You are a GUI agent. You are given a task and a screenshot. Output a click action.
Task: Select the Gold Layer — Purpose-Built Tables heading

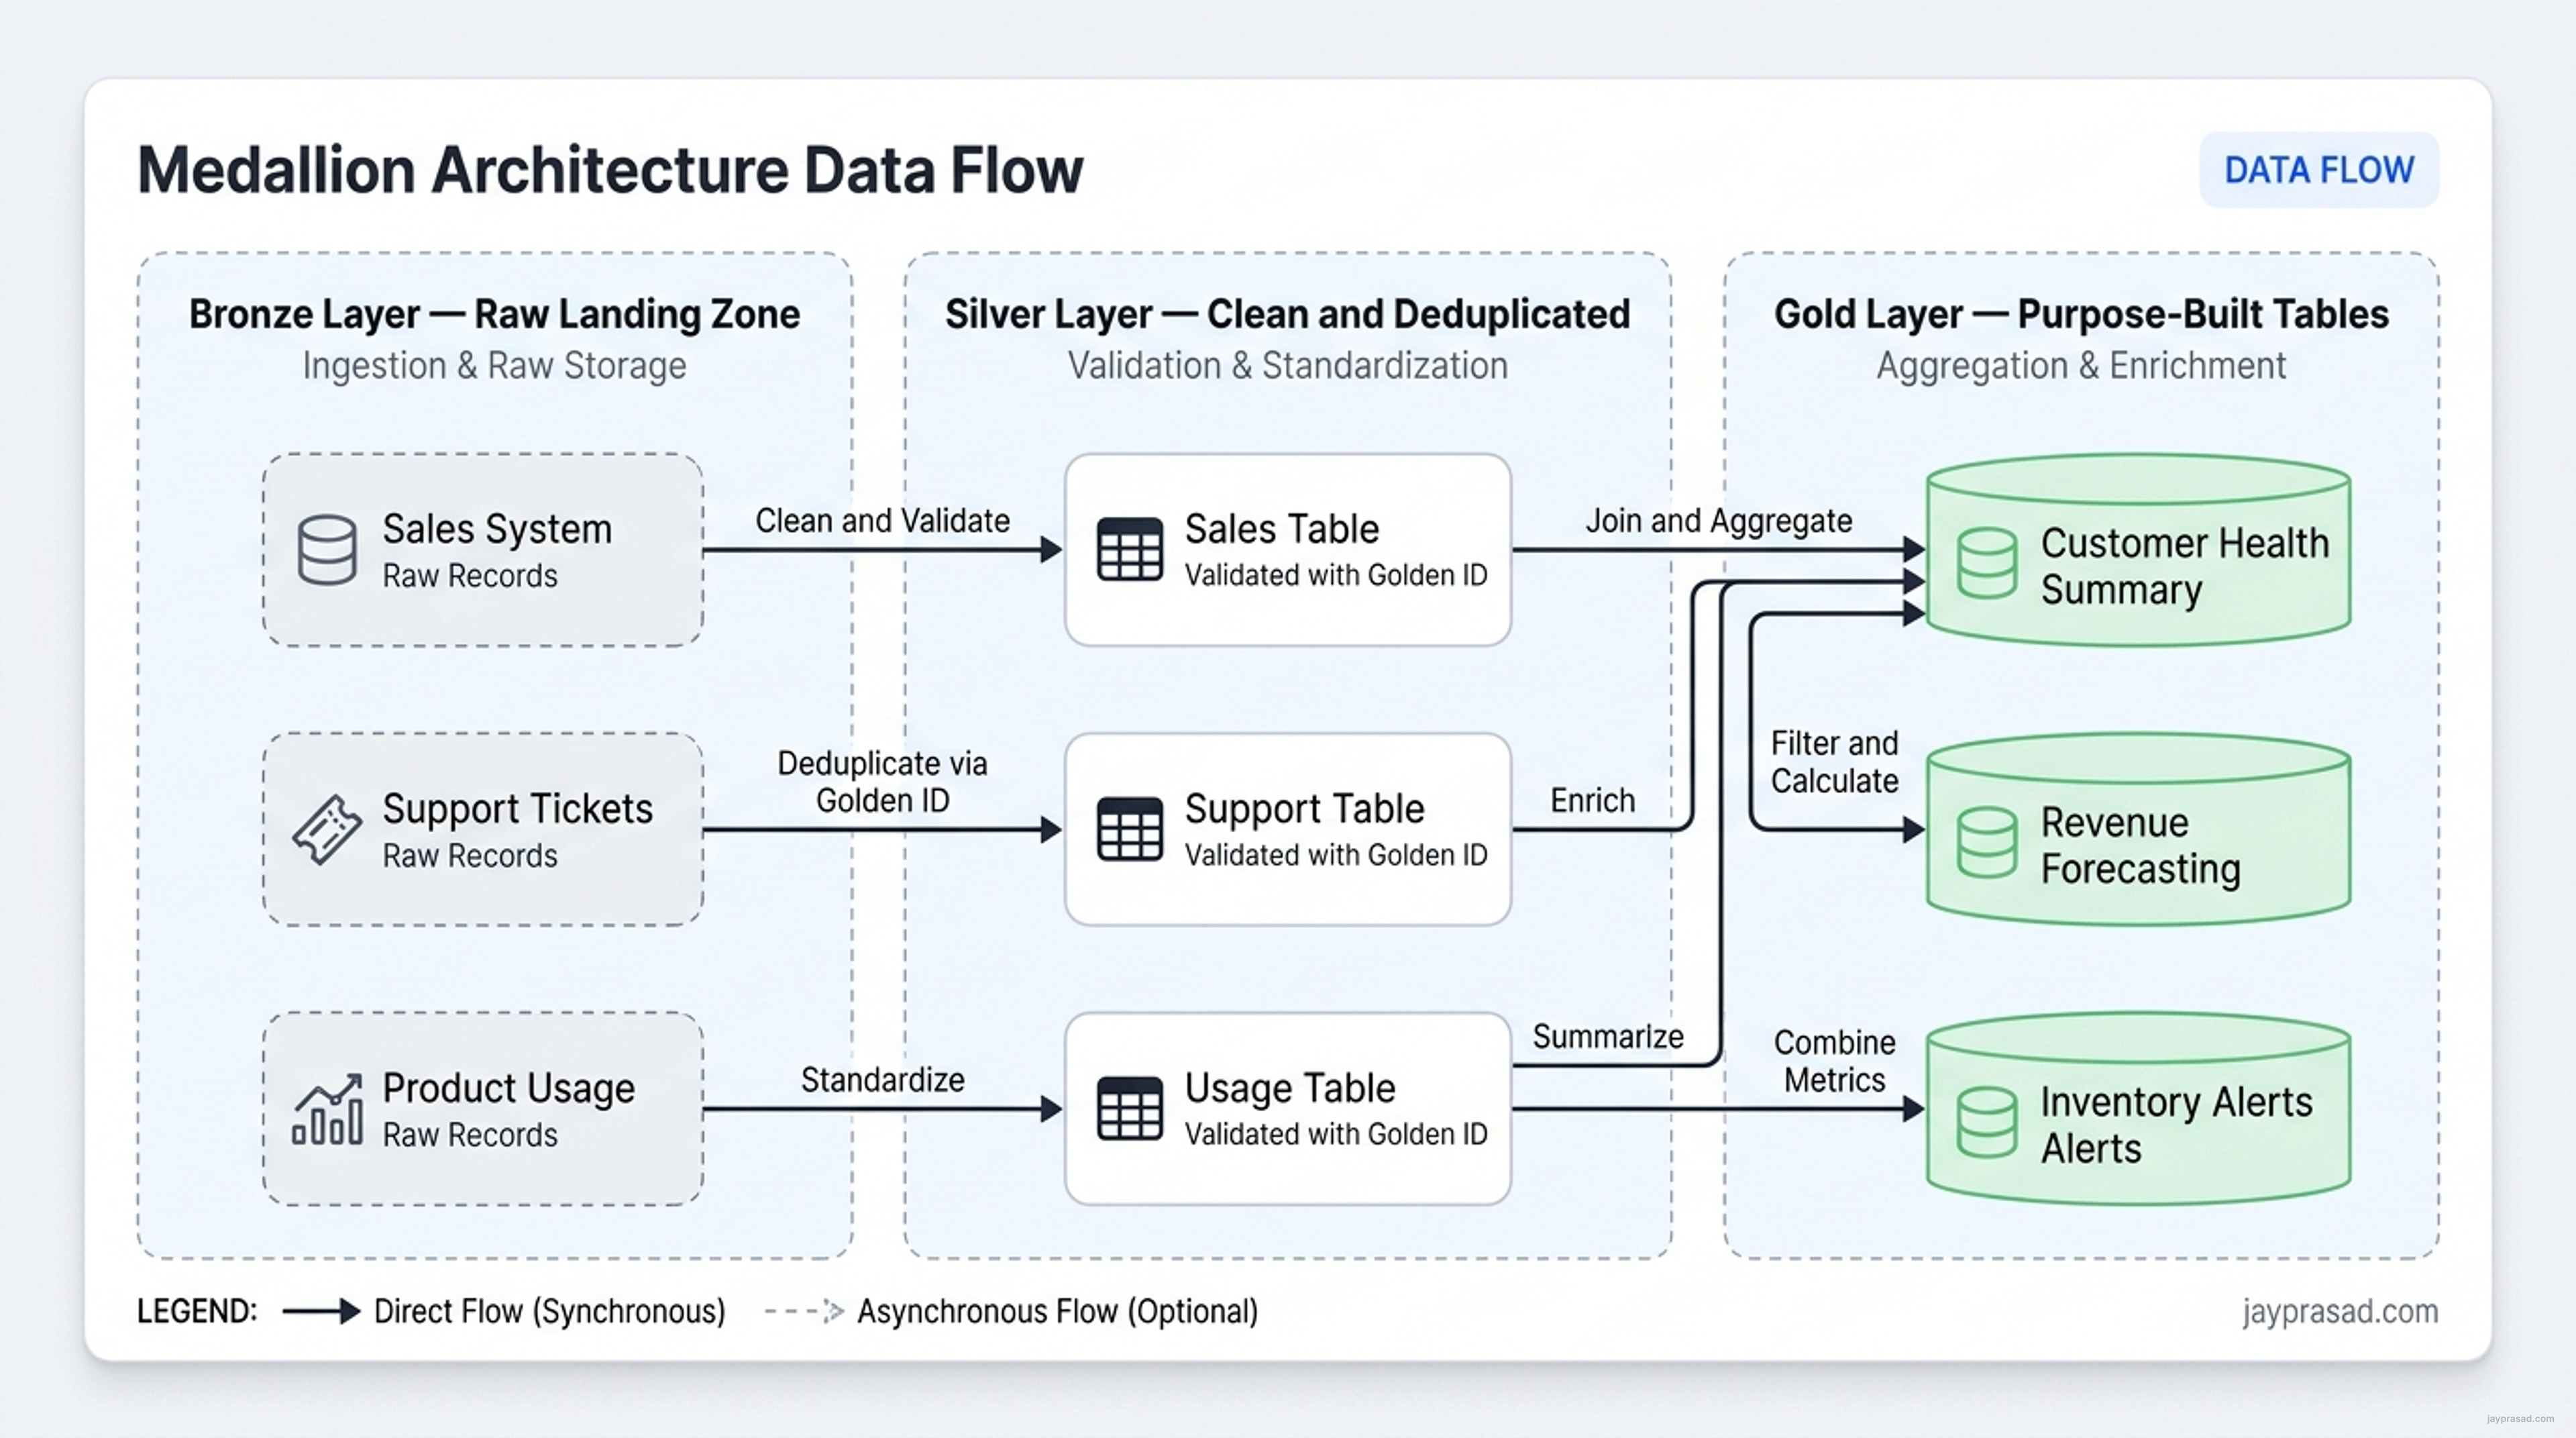[x=2081, y=314]
